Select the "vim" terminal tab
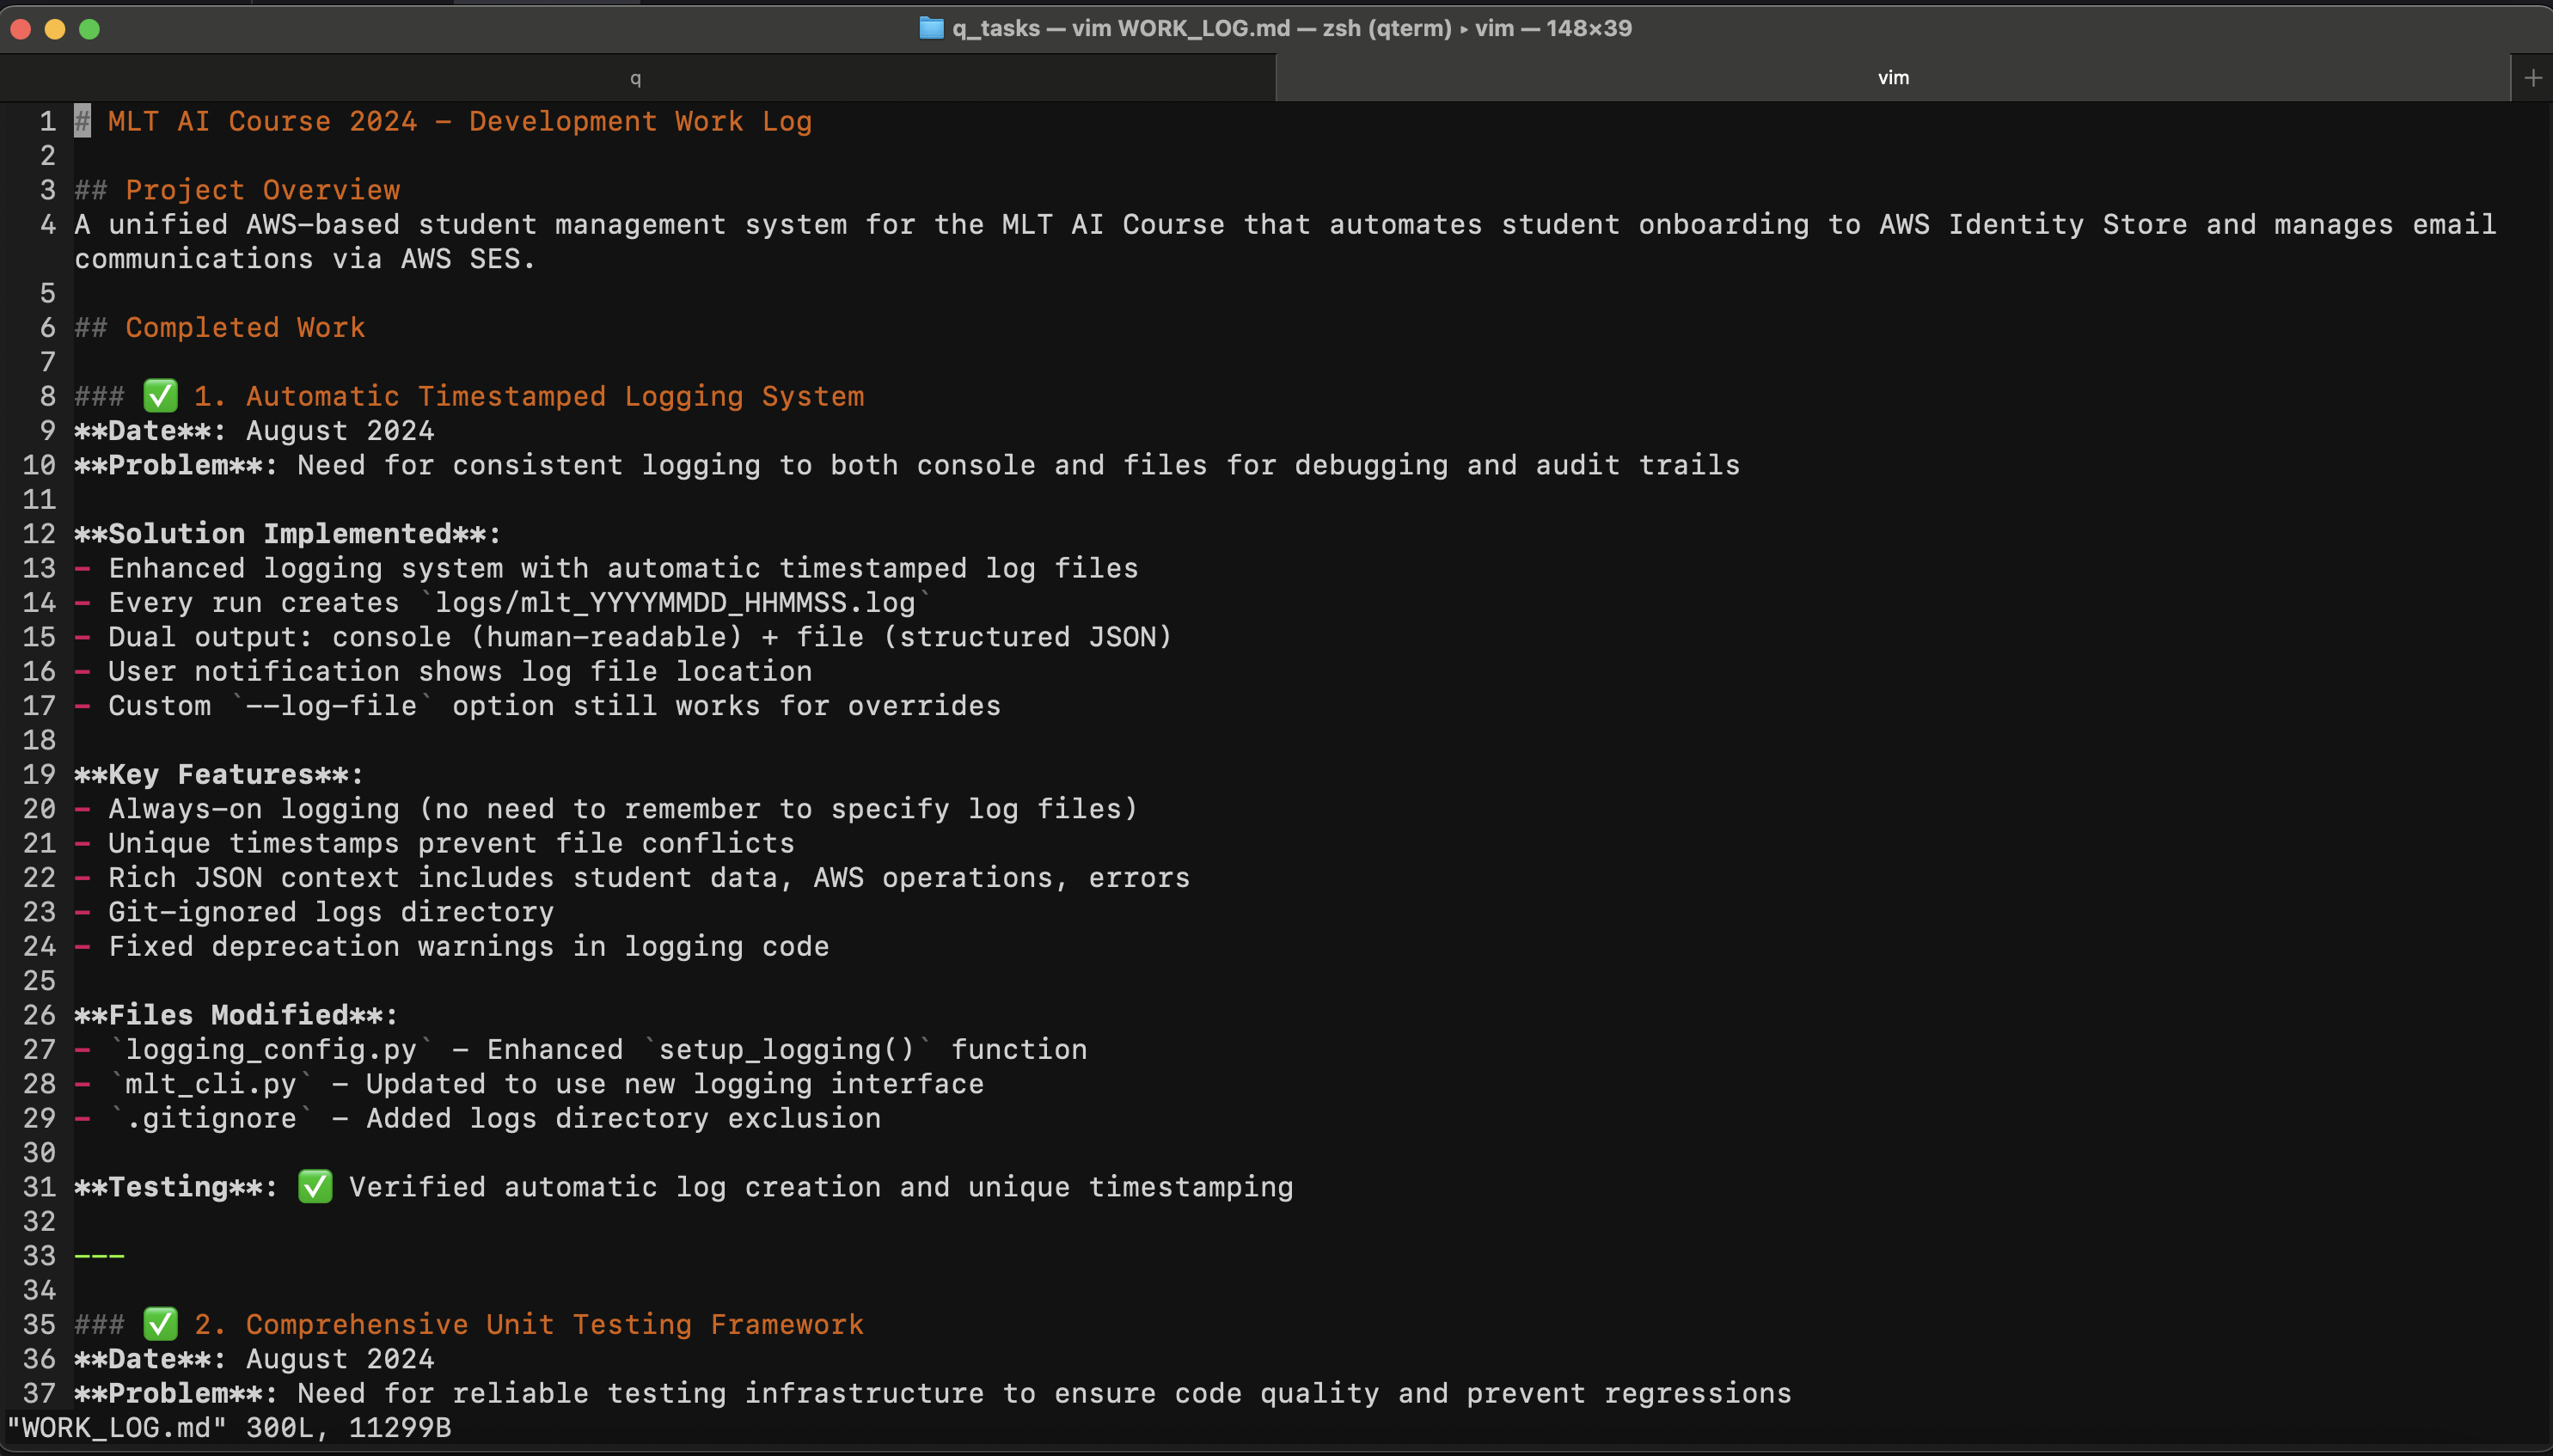 tap(1893, 78)
